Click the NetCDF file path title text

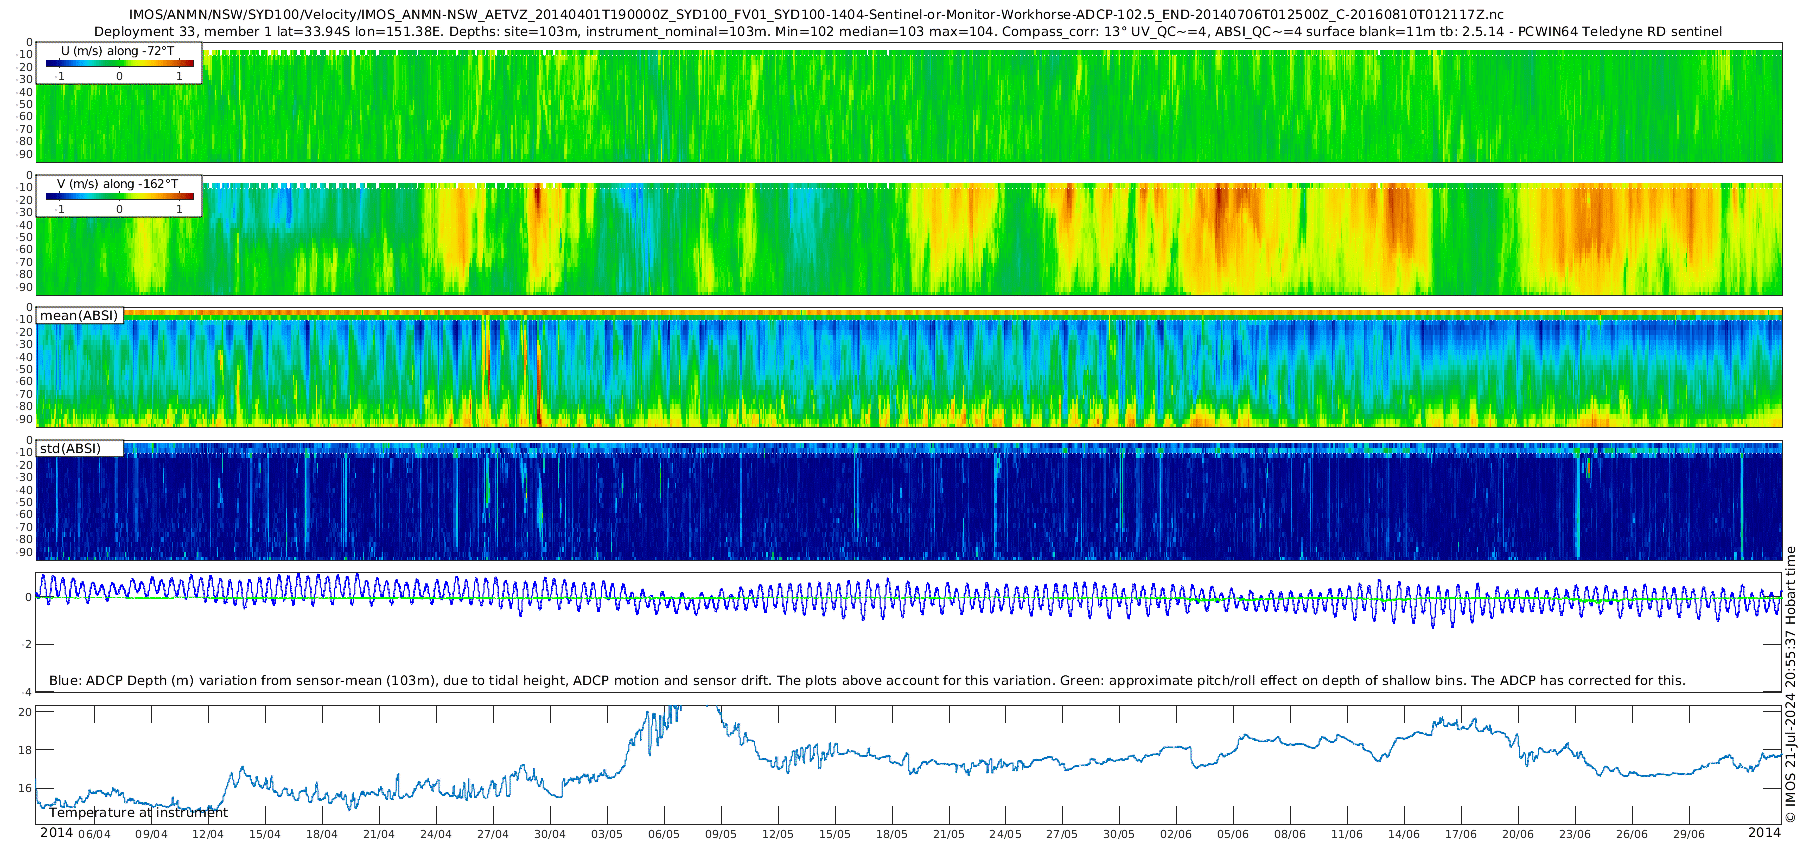pyautogui.click(x=815, y=14)
